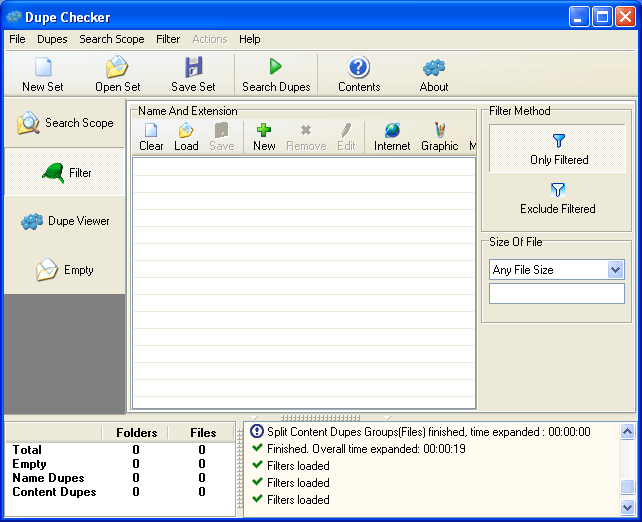642x522 pixels.
Task: Click inside the empty filter list area
Action: 304,283
